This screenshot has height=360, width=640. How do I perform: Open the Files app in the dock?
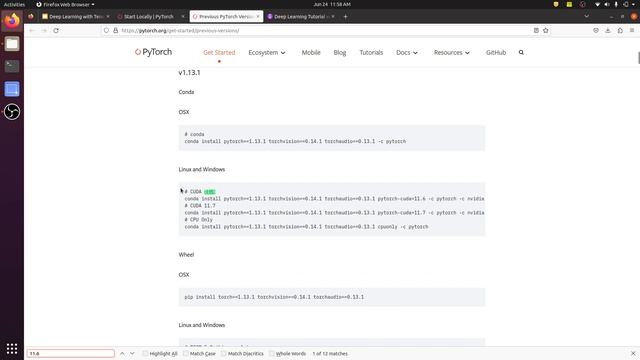[x=12, y=44]
